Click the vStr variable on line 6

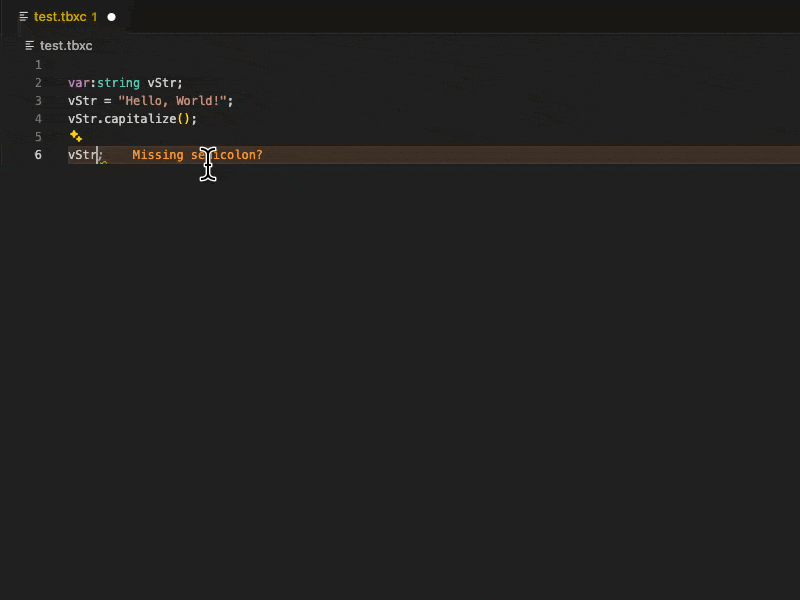pos(81,155)
